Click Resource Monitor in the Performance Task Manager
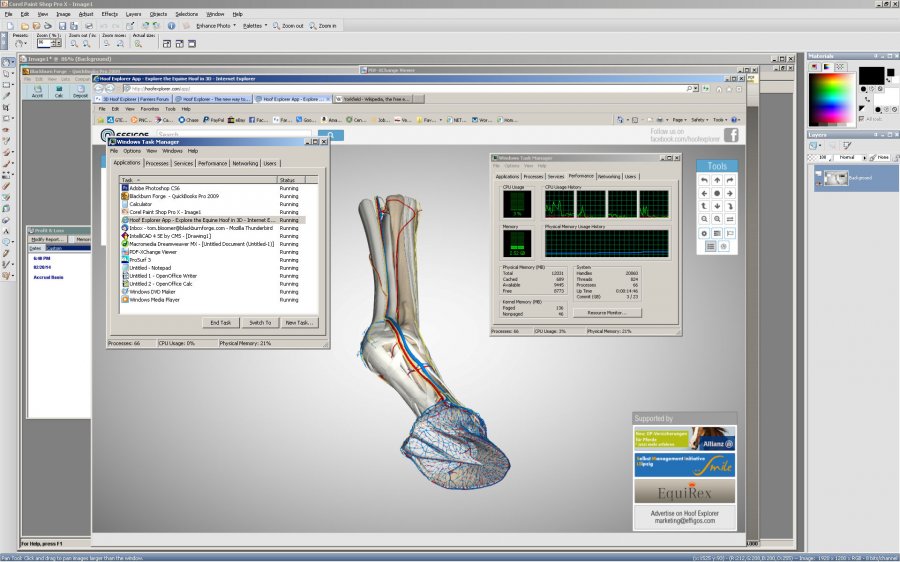Viewport: 900px width, 562px height. click(x=607, y=313)
